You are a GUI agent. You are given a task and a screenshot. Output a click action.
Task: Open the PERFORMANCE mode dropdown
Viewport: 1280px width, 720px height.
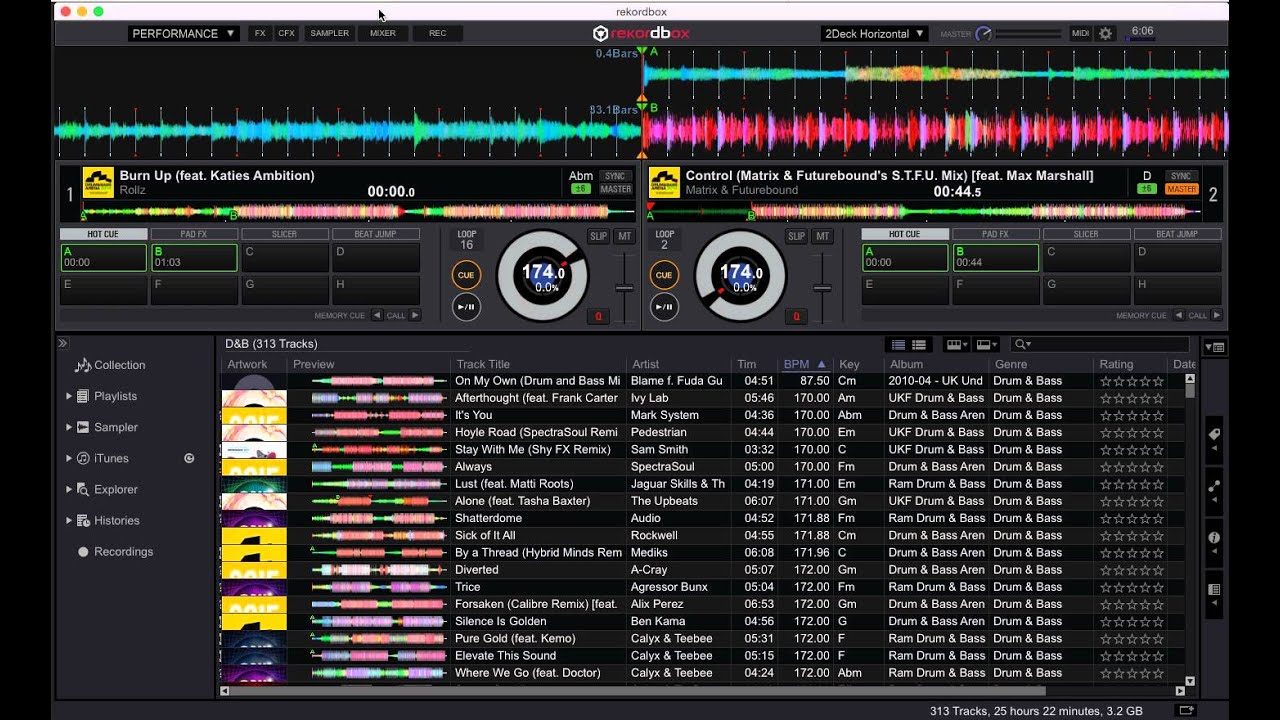coord(183,33)
